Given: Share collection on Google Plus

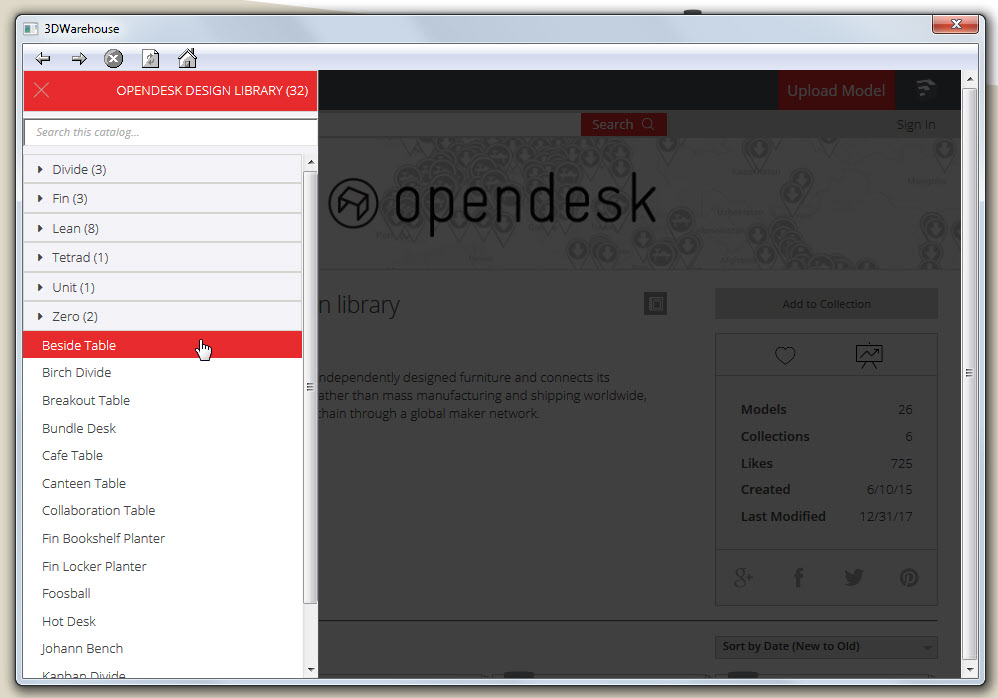Looking at the screenshot, I should (743, 578).
